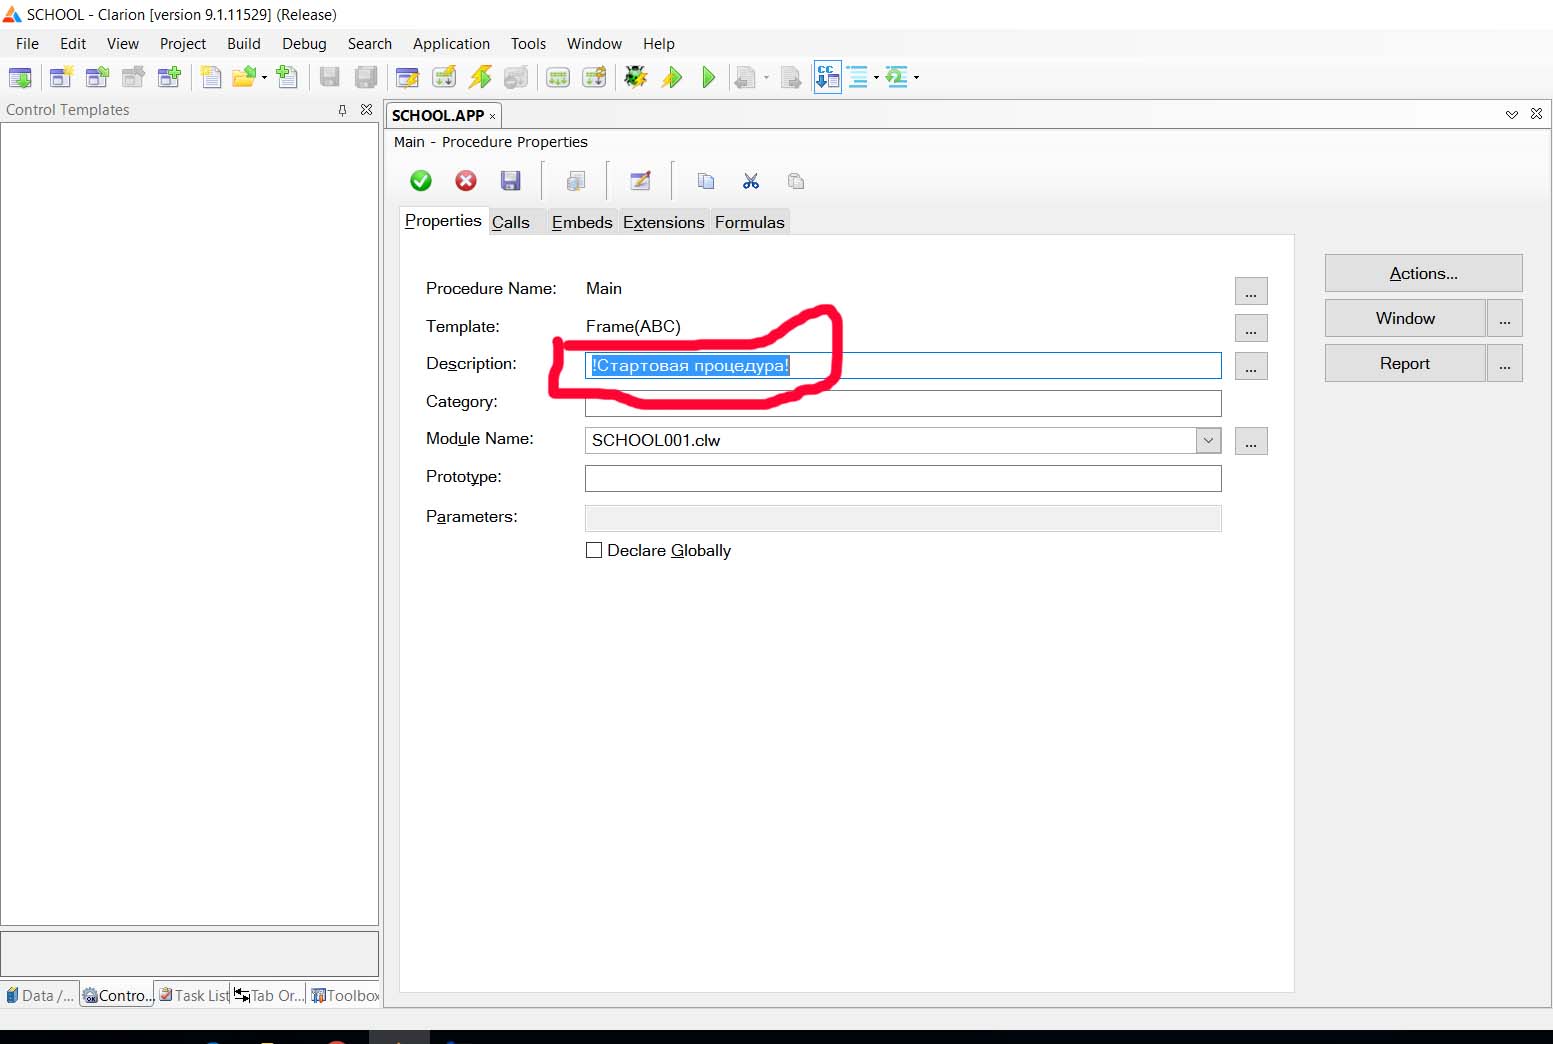Switch to the Embeds tab

[x=581, y=222]
